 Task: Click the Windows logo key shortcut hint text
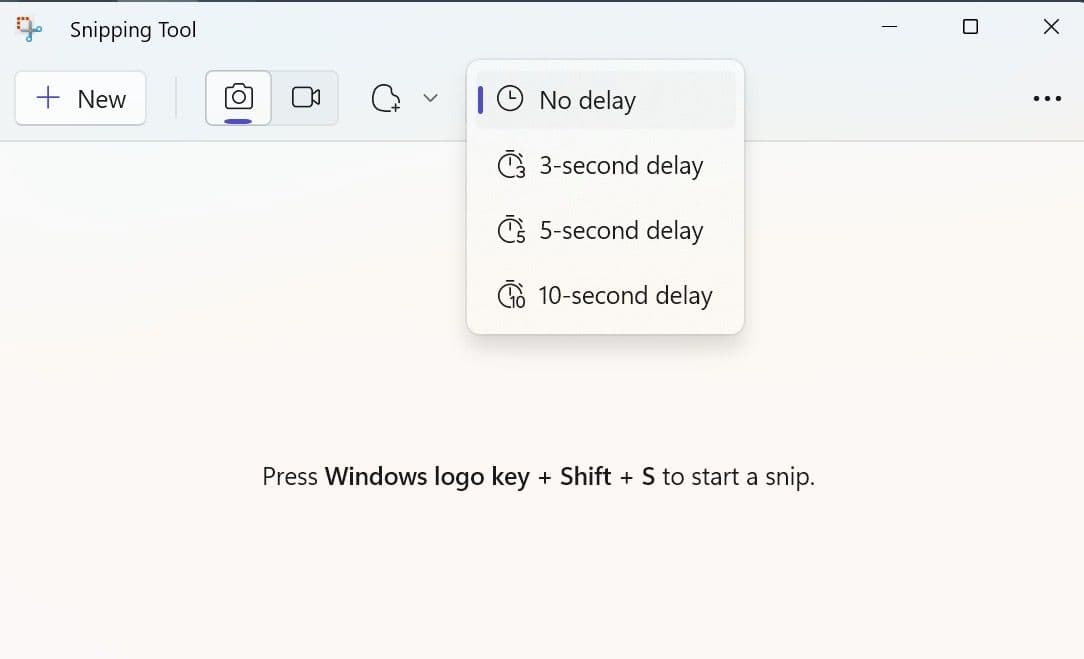538,476
